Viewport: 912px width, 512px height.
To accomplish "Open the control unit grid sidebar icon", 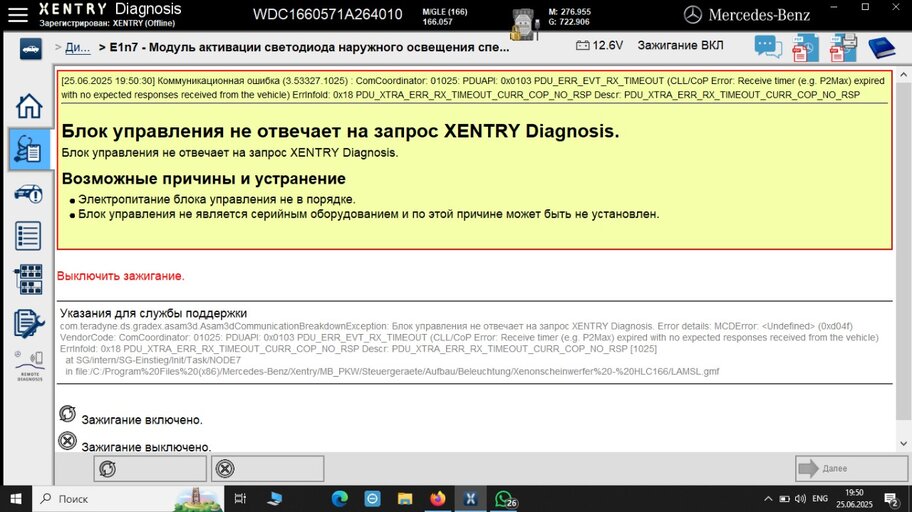I will 29,279.
